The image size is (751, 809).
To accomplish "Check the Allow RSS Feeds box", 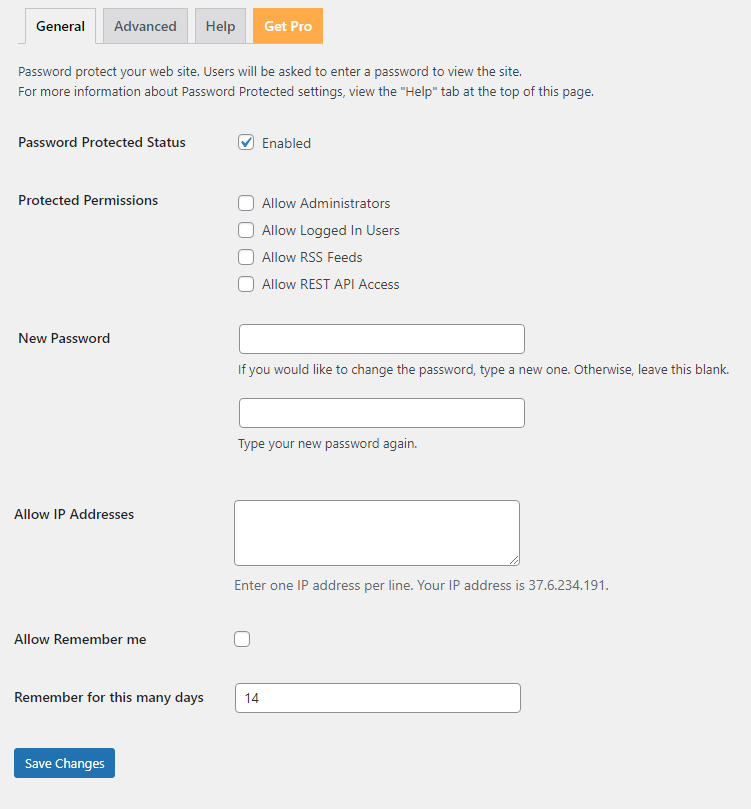I will coord(246,257).
